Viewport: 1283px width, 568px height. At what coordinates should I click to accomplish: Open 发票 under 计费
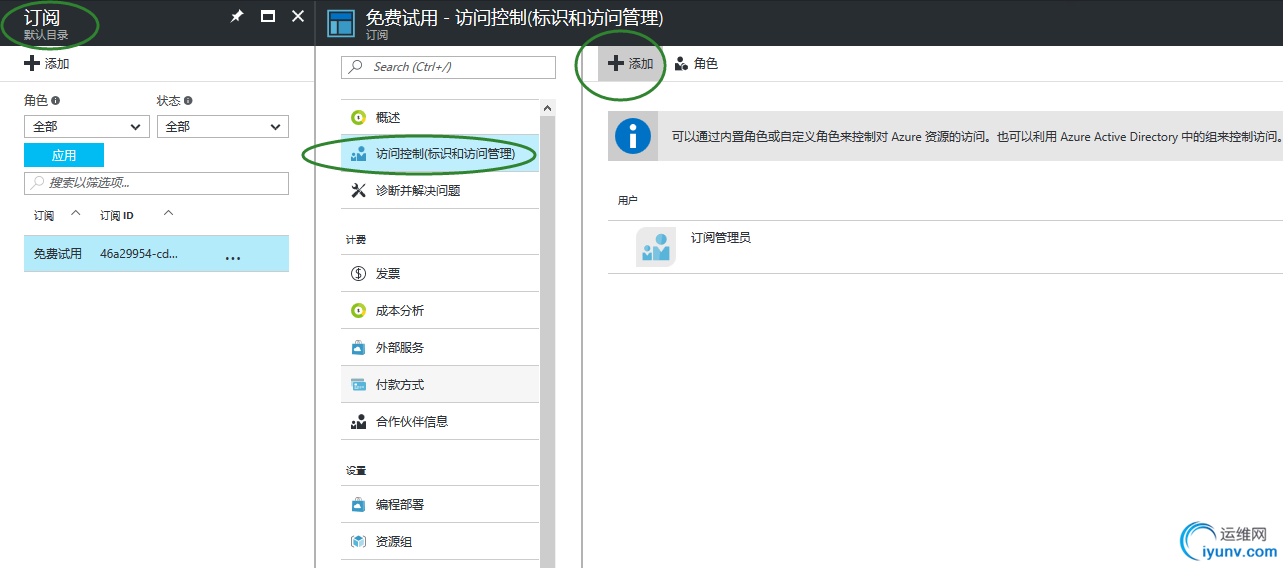click(440, 273)
